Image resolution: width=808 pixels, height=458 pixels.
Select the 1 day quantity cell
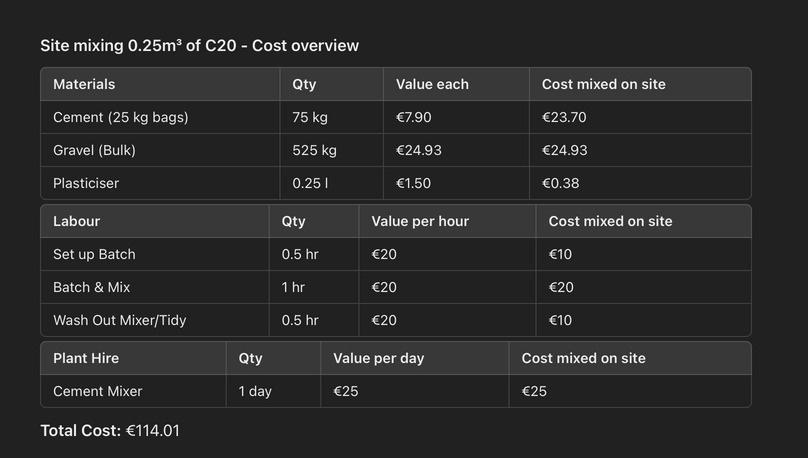tap(255, 391)
